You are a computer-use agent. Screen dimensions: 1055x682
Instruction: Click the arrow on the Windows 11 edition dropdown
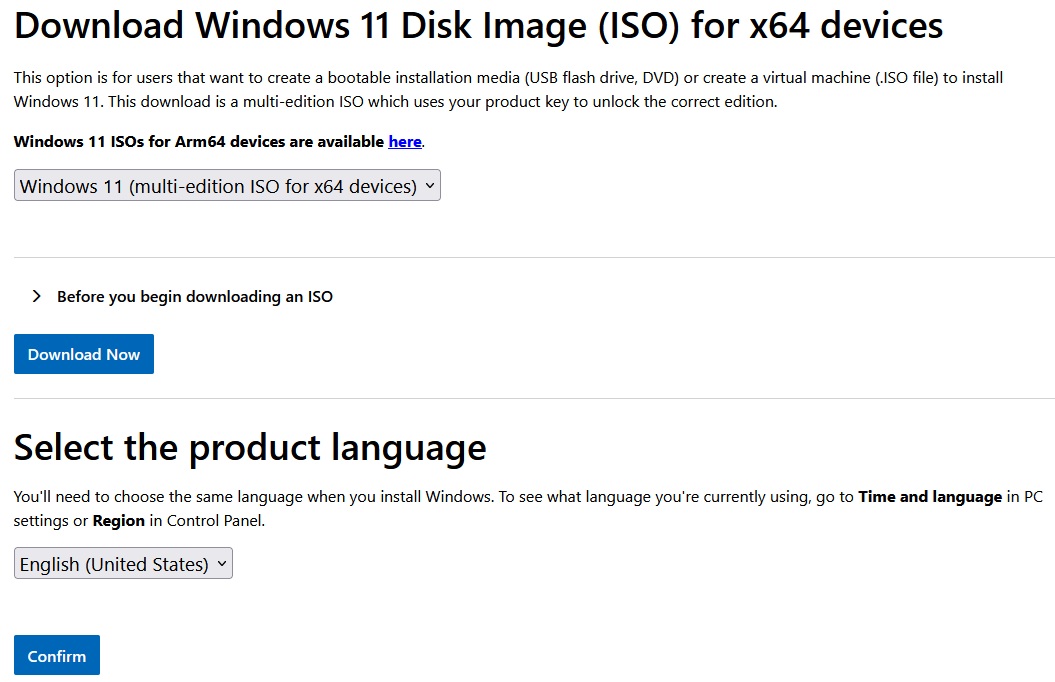click(x=429, y=185)
